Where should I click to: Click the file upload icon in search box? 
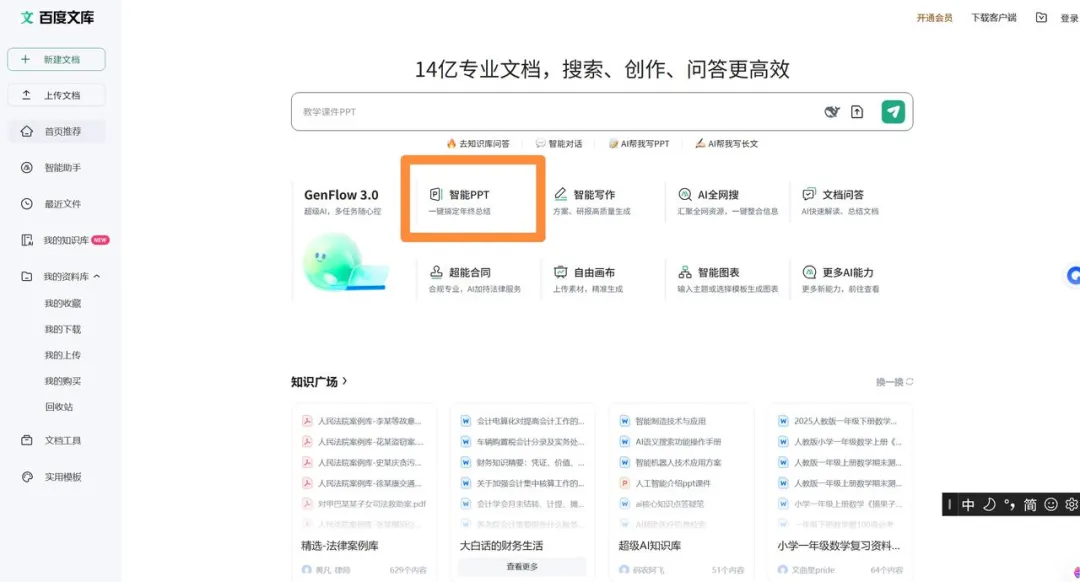(857, 112)
